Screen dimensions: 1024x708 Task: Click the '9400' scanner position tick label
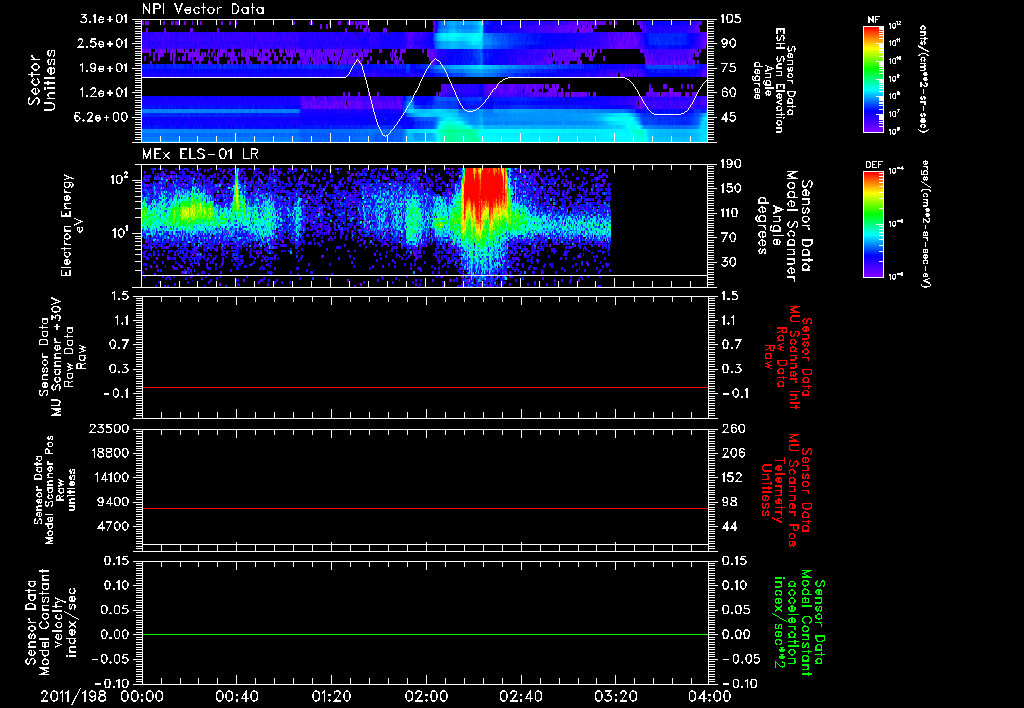click(x=114, y=502)
